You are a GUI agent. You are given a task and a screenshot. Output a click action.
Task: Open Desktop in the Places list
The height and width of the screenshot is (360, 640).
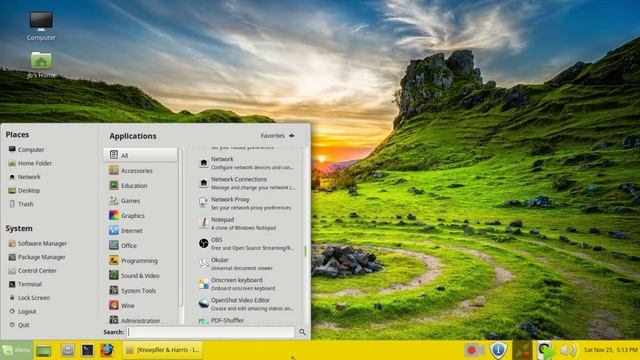24,190
